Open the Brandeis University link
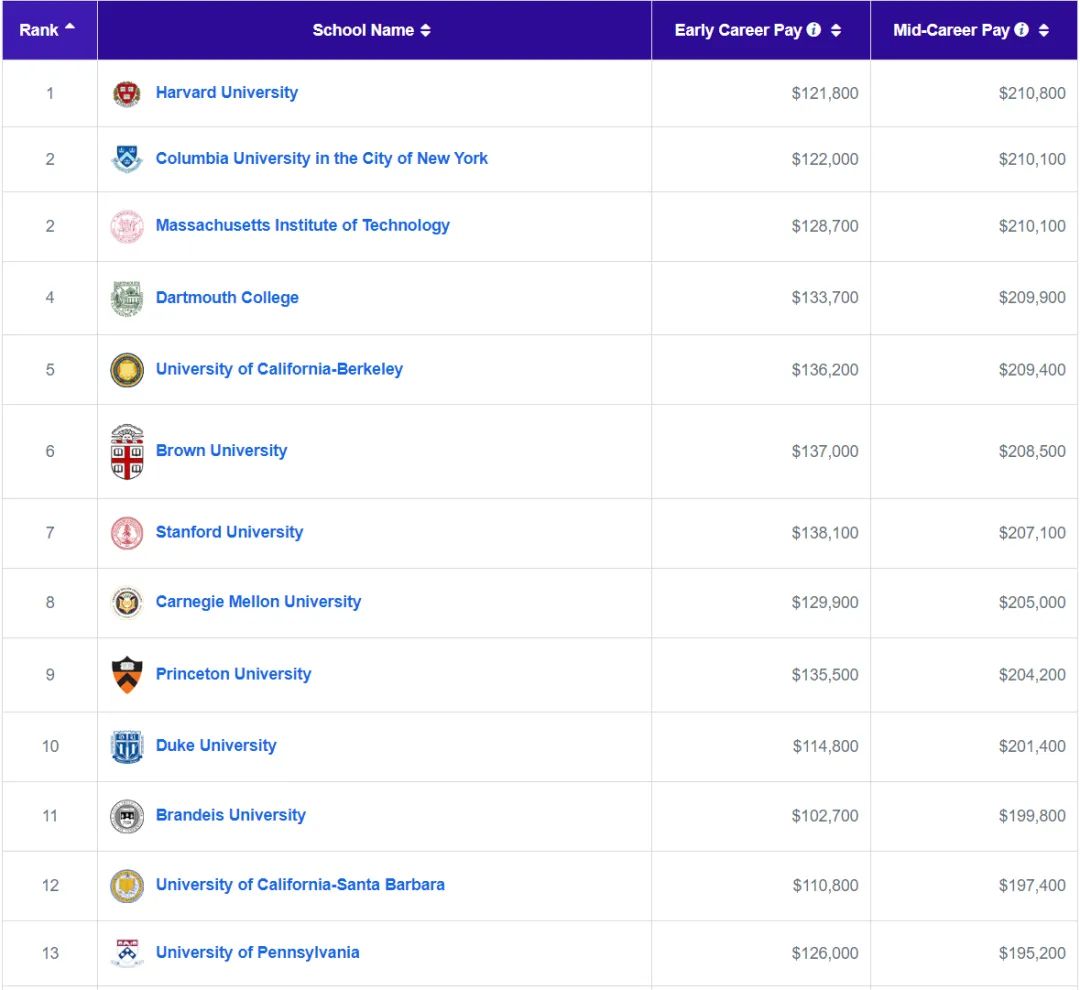Image resolution: width=1080 pixels, height=990 pixels. pos(231,815)
